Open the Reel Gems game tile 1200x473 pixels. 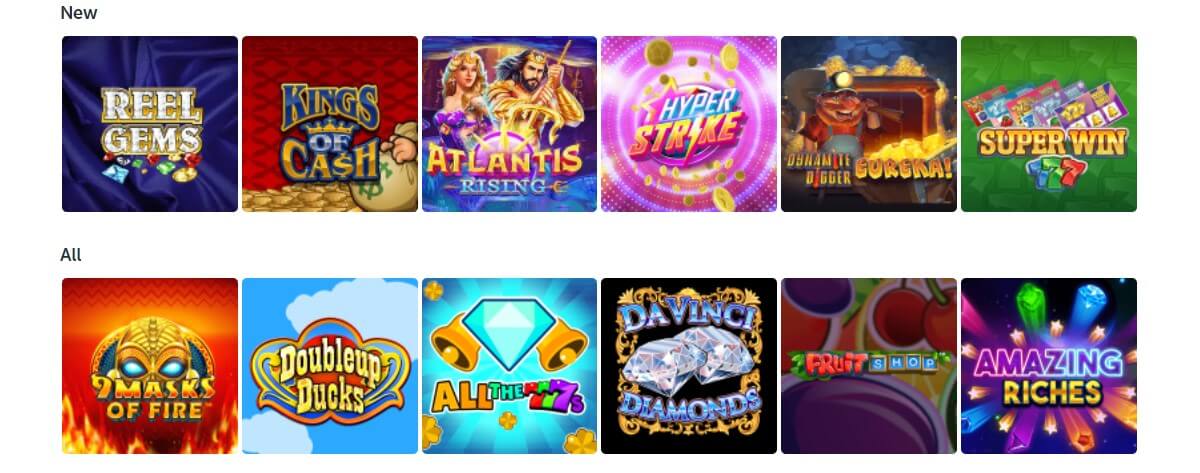[x=150, y=124]
